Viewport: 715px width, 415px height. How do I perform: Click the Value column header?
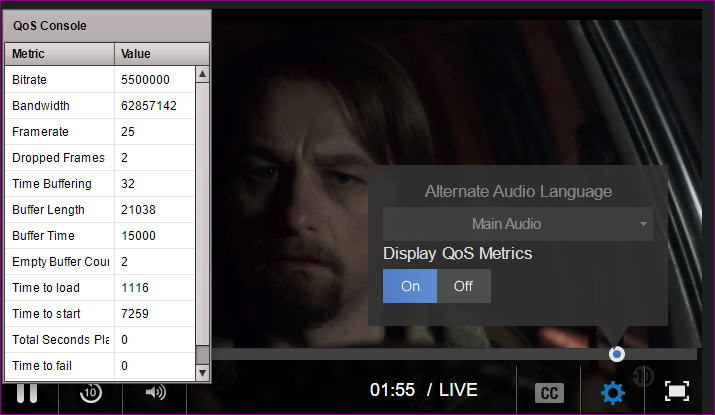(162, 54)
